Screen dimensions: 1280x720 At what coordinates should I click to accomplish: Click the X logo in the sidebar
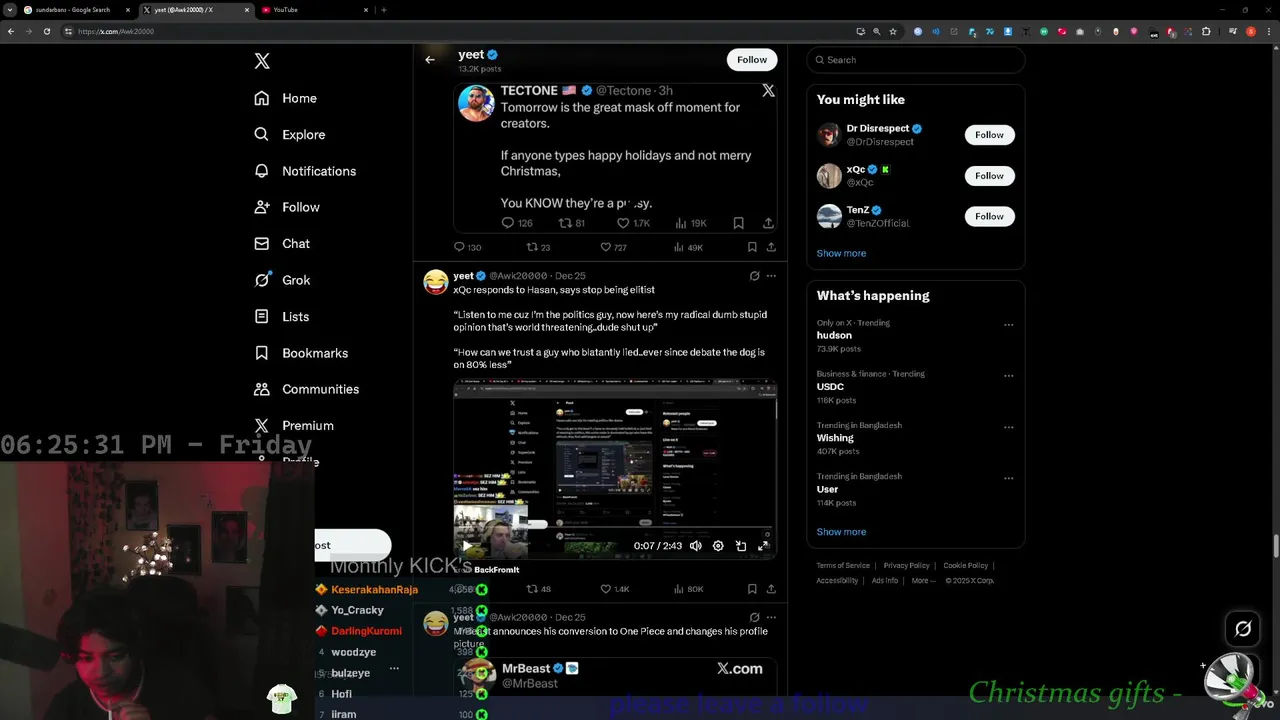[262, 61]
